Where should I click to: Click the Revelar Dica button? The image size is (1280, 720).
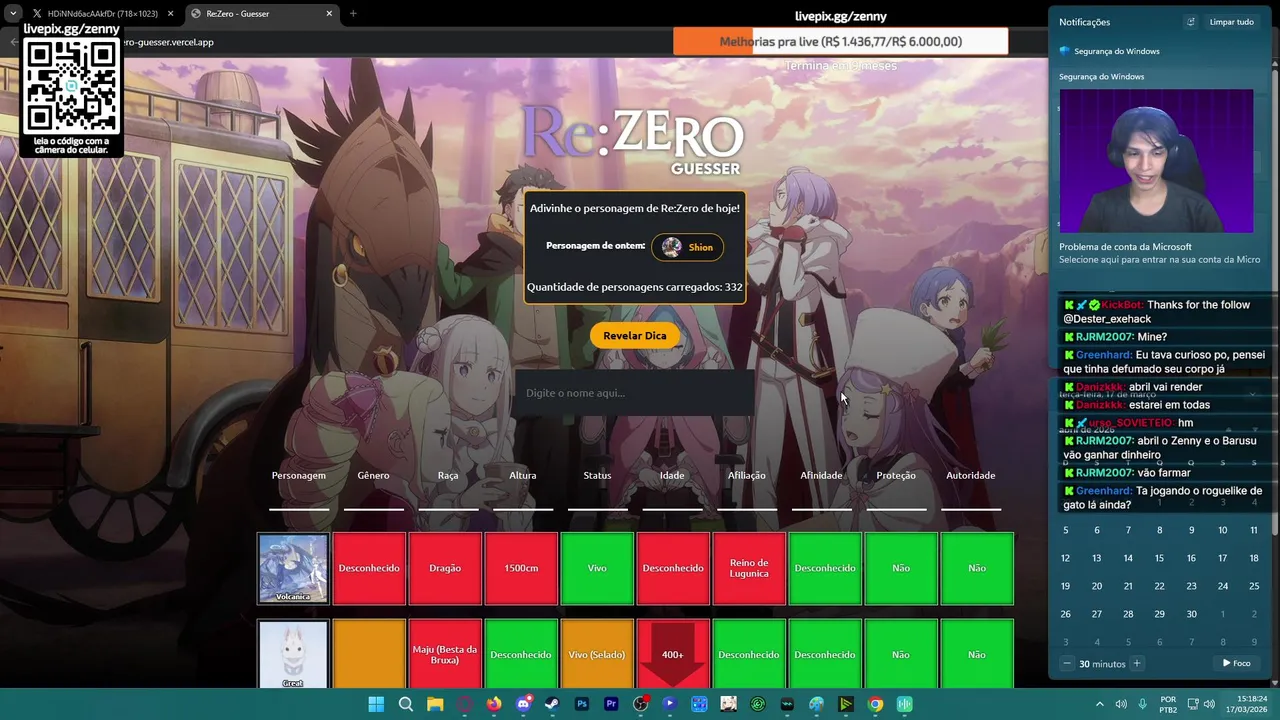tap(634, 336)
